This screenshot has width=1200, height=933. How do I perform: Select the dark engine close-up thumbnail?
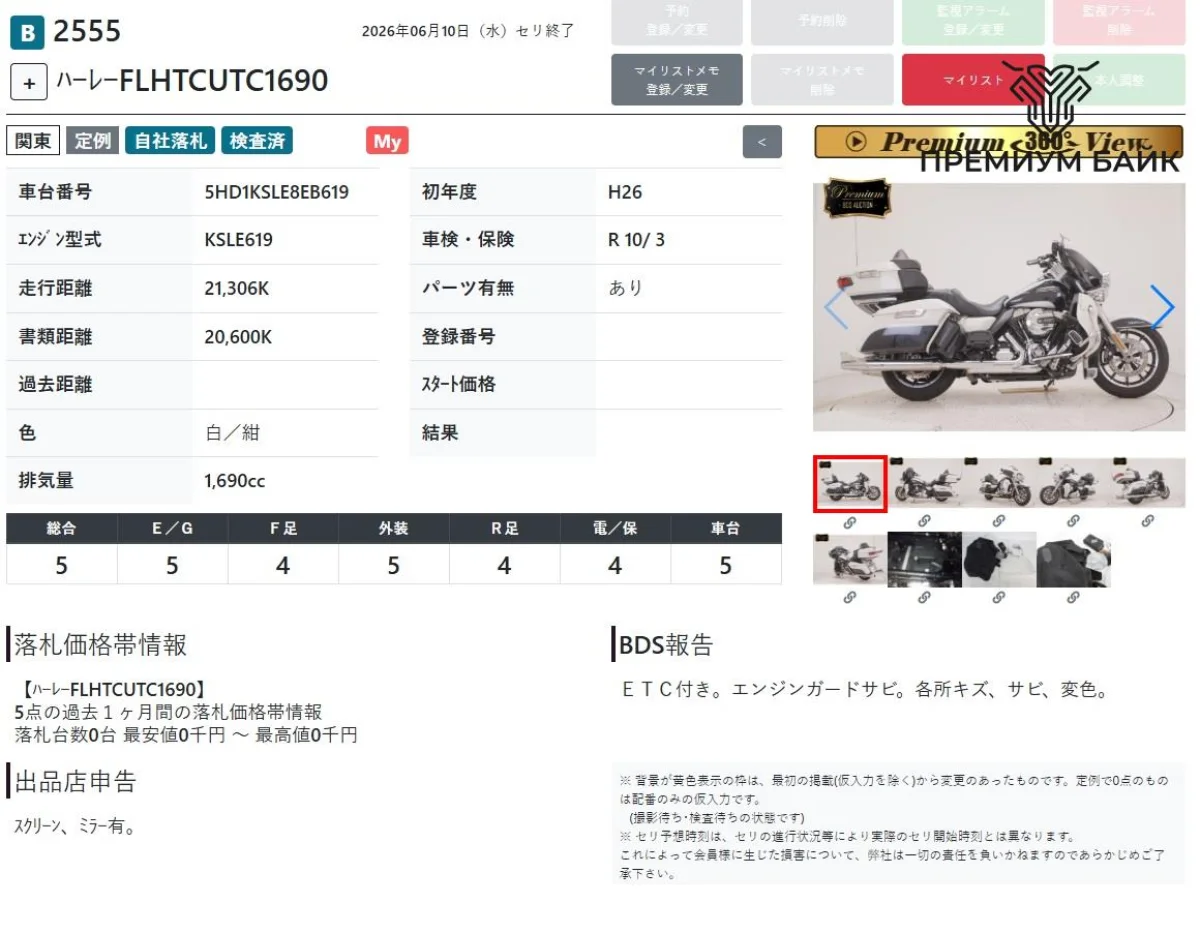pyautogui.click(x=925, y=559)
